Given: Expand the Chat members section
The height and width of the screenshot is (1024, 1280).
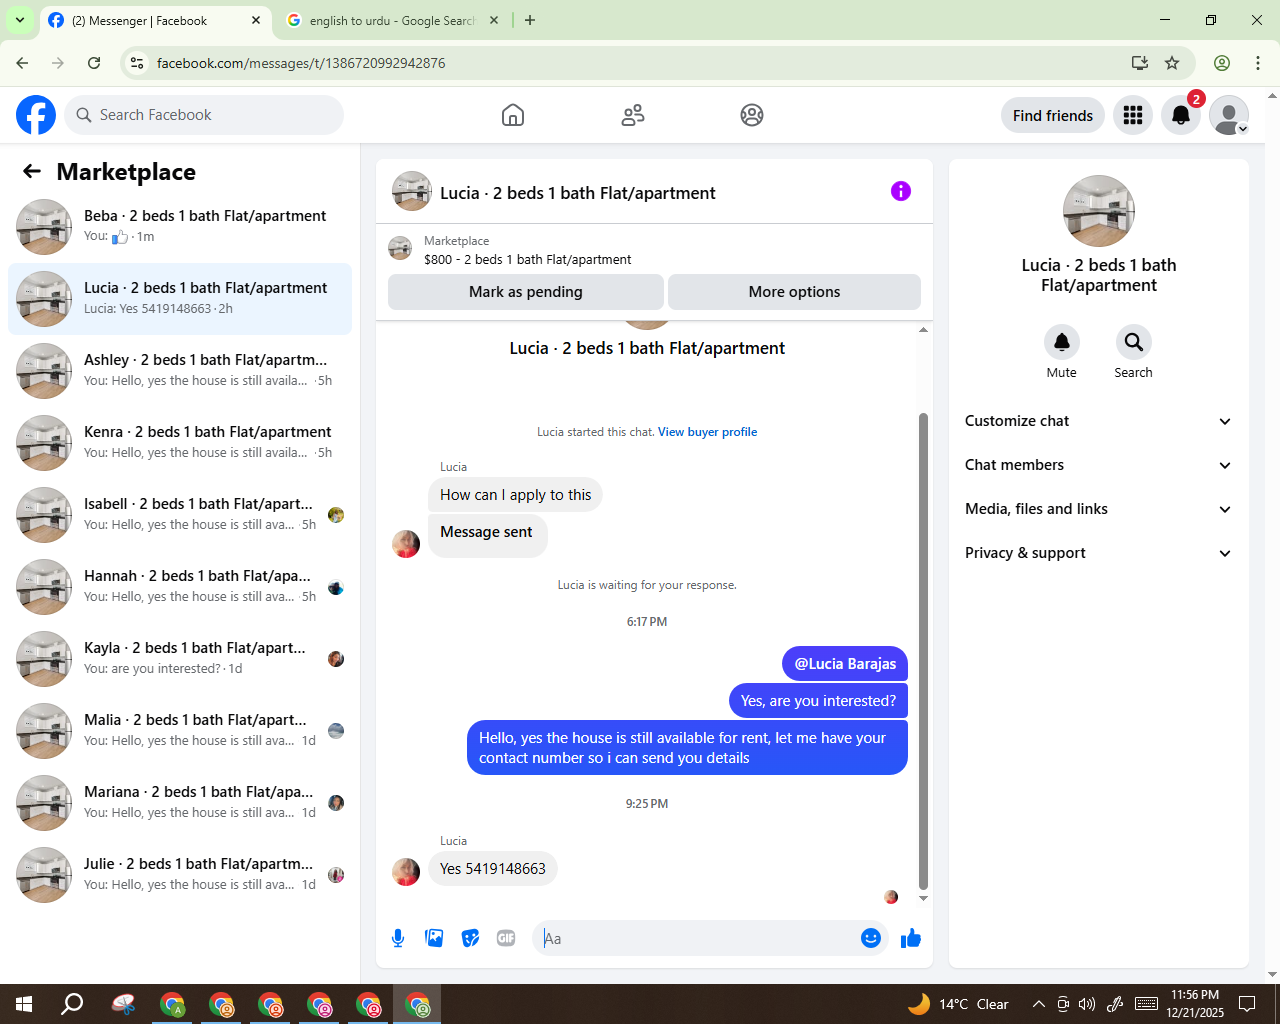Looking at the screenshot, I should (1099, 465).
